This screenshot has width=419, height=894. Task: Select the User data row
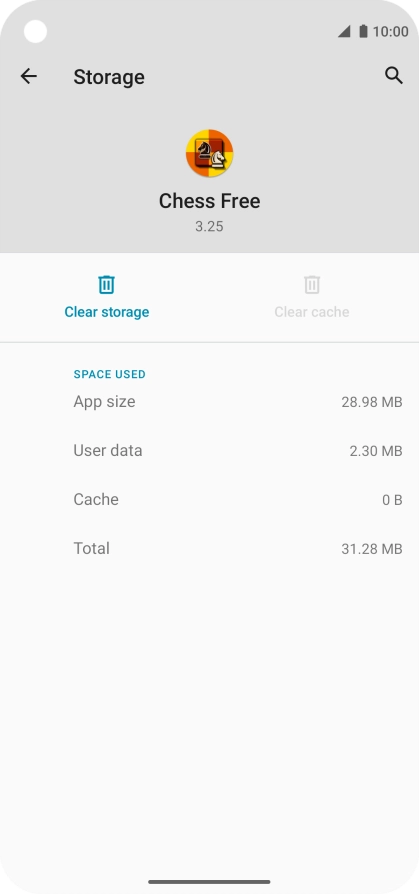[x=209, y=451]
